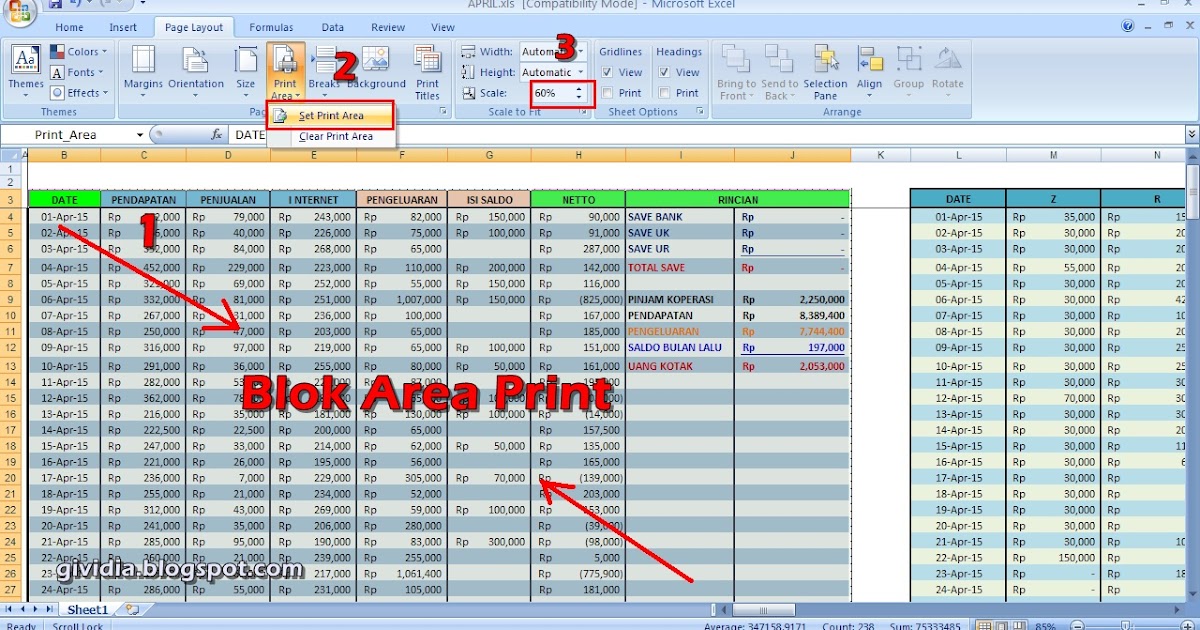Disable View under Headings
Viewport: 1200px width, 630px height.
pos(665,72)
